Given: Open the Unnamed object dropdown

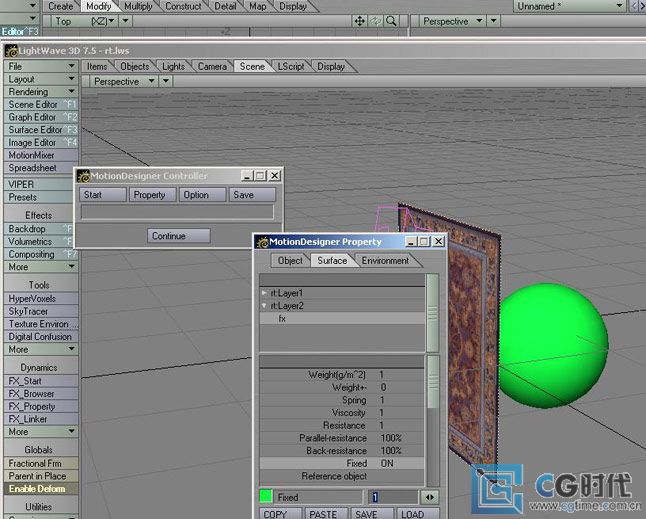Looking at the screenshot, I should (569, 6).
